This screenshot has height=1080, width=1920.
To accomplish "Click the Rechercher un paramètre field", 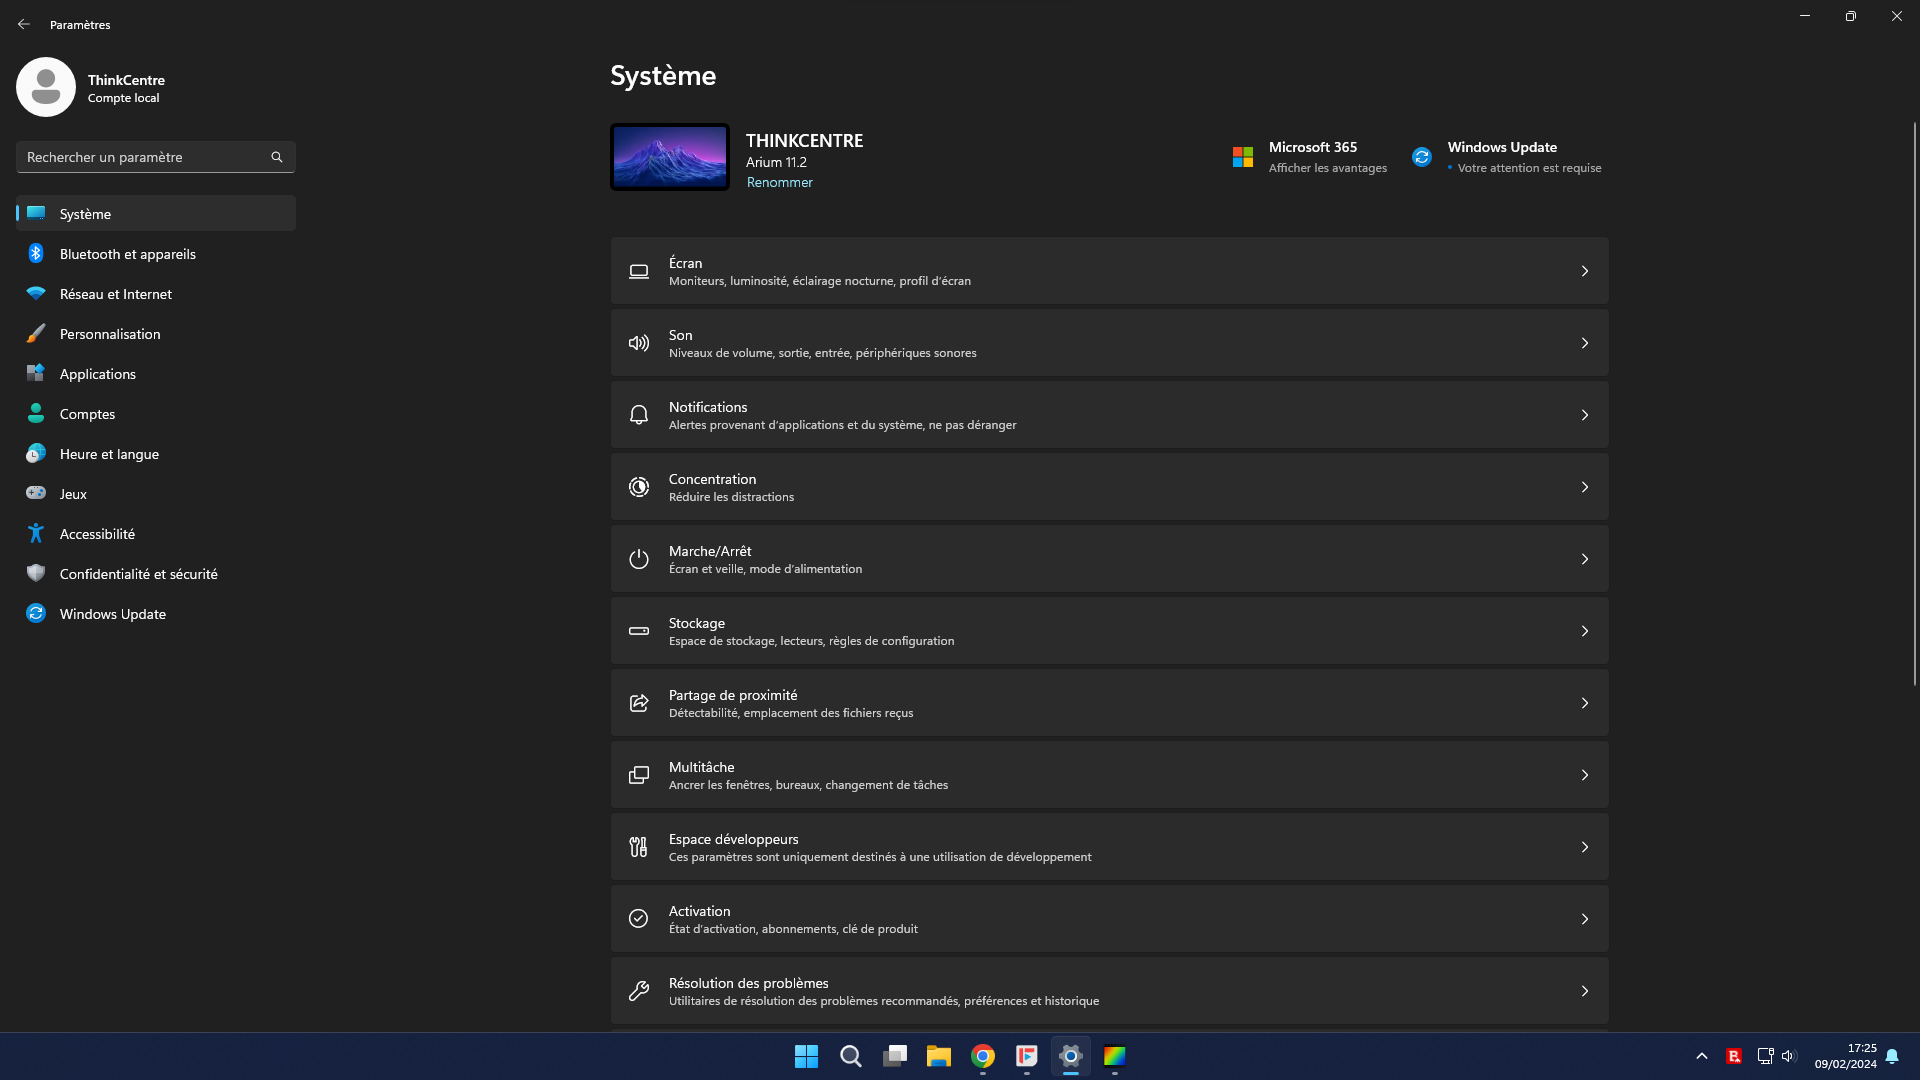I will tap(140, 157).
